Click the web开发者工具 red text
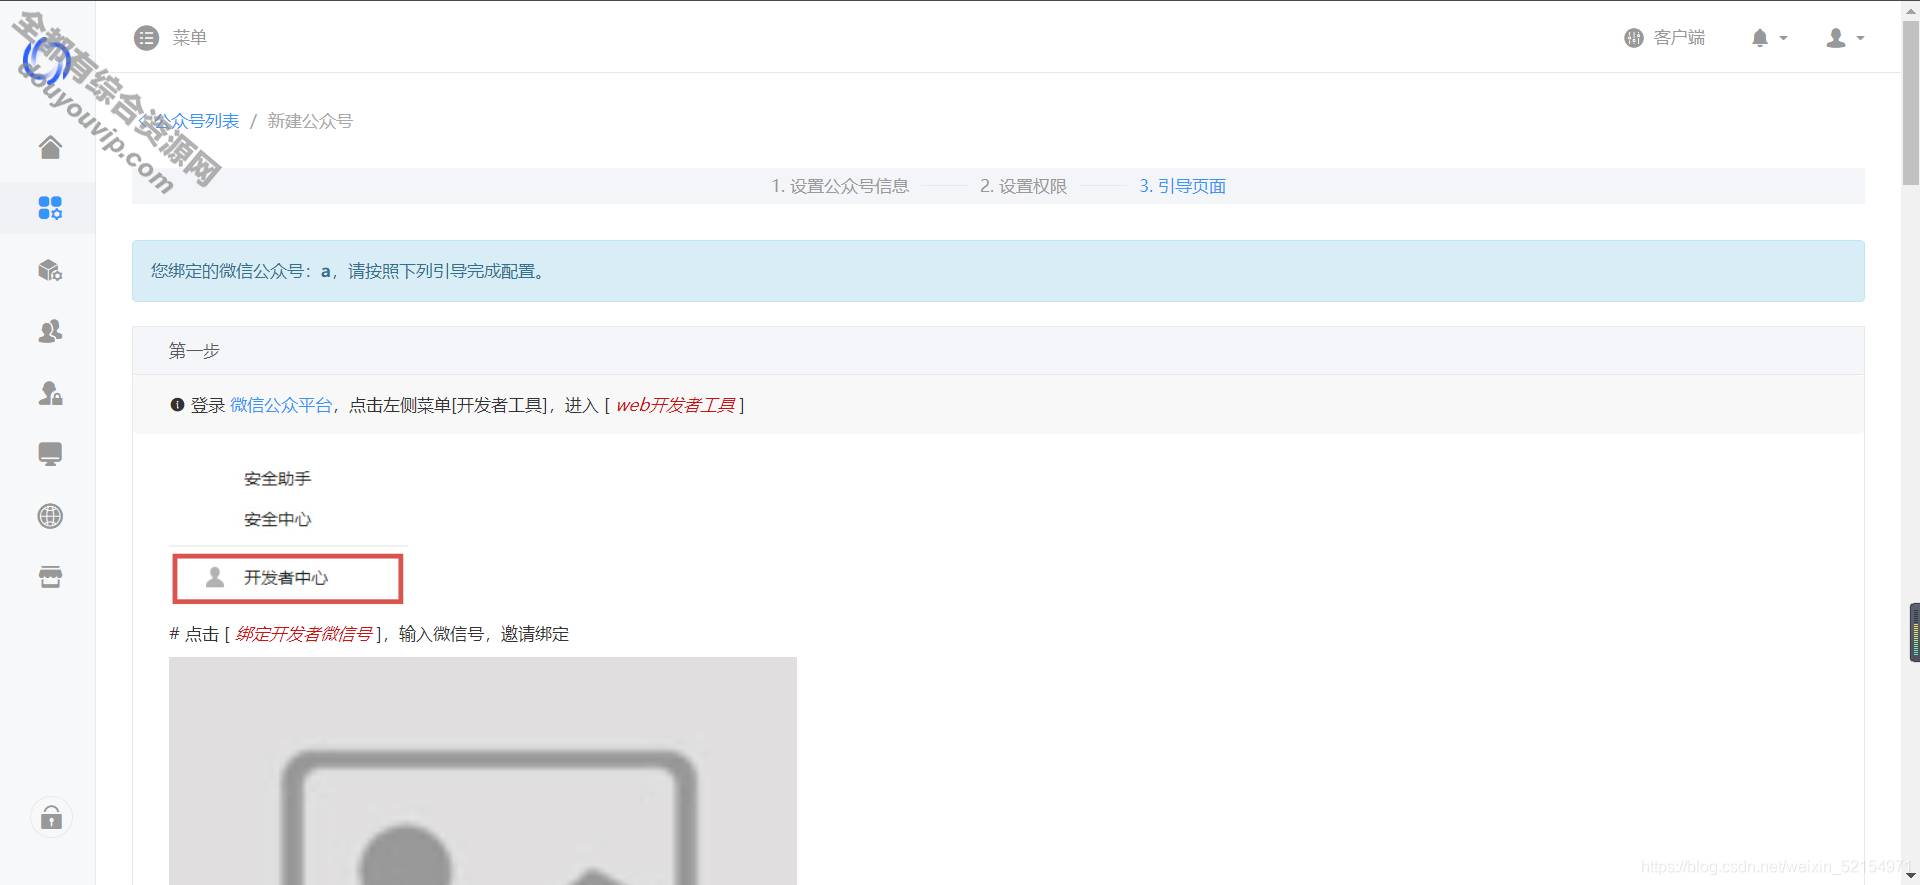 tap(675, 405)
